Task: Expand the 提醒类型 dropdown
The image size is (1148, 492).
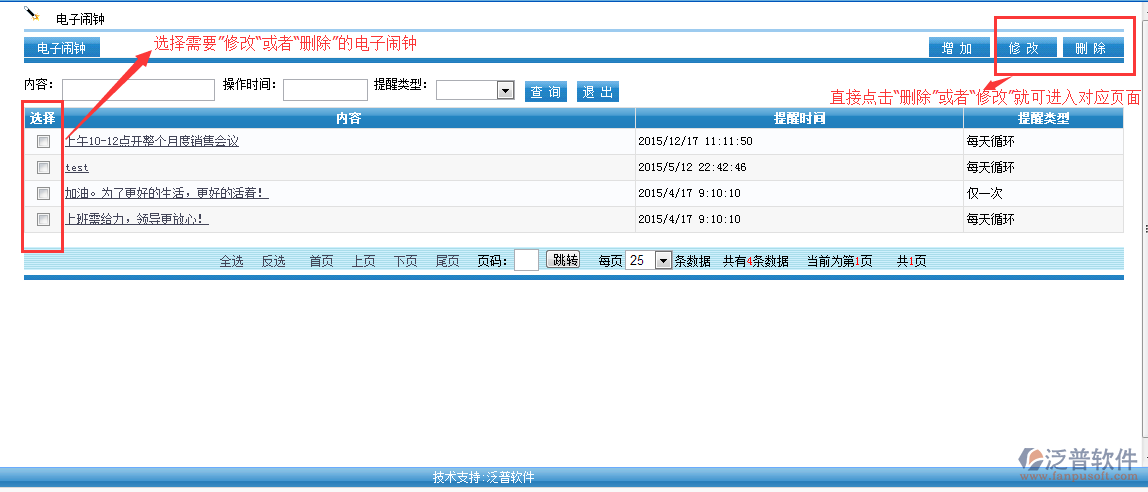Action: (x=505, y=90)
